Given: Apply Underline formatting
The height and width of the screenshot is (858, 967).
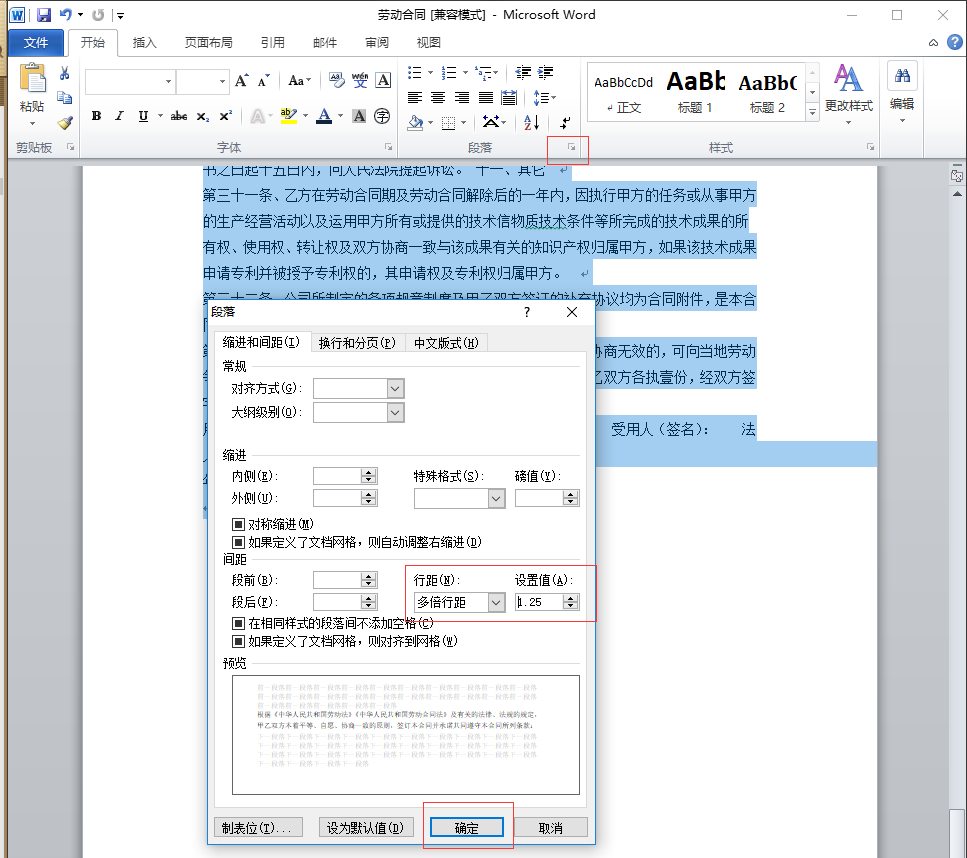Looking at the screenshot, I should 143,116.
